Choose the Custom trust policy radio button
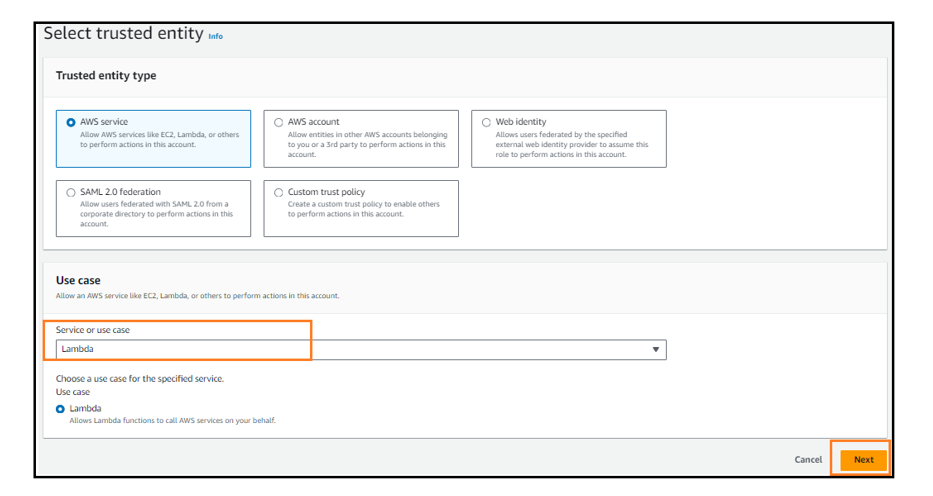The width and height of the screenshot is (933, 496). click(x=278, y=192)
